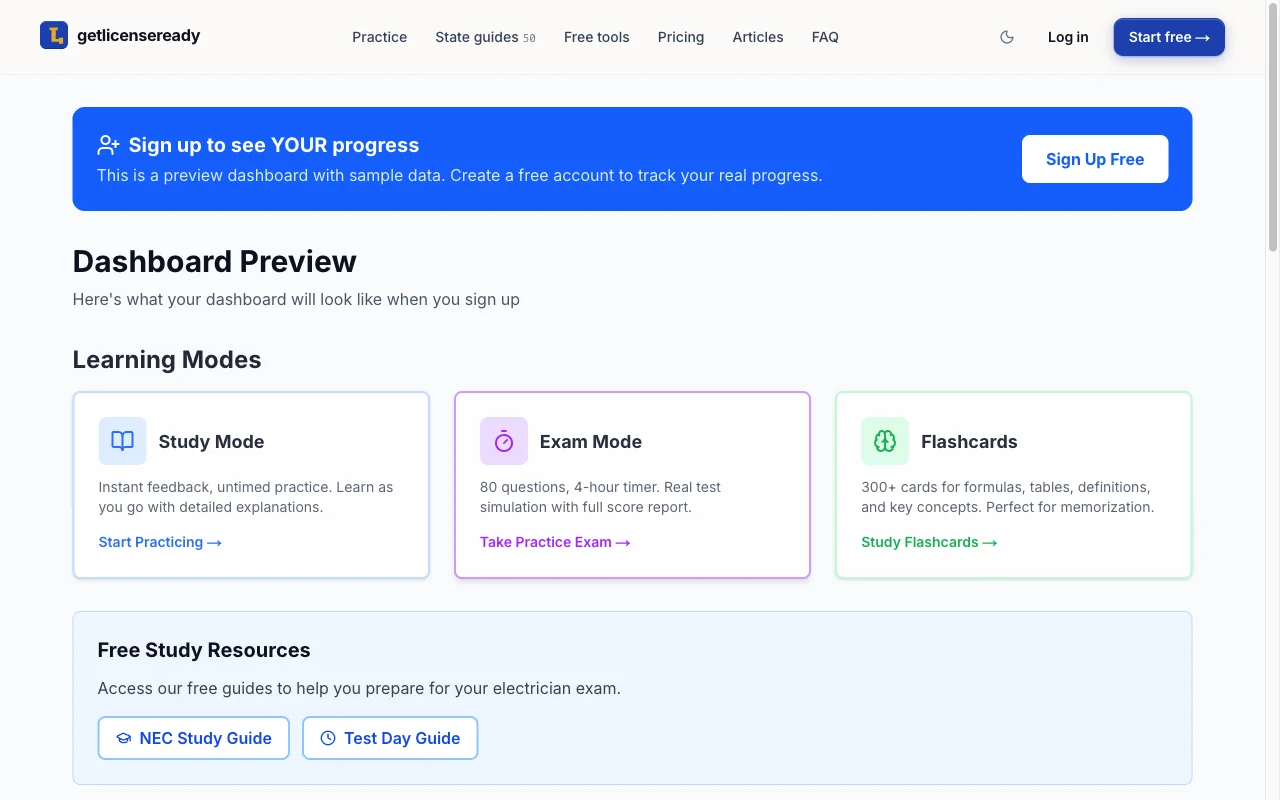The width and height of the screenshot is (1280, 800).
Task: Click the user-plus icon in the banner
Action: [x=108, y=145]
